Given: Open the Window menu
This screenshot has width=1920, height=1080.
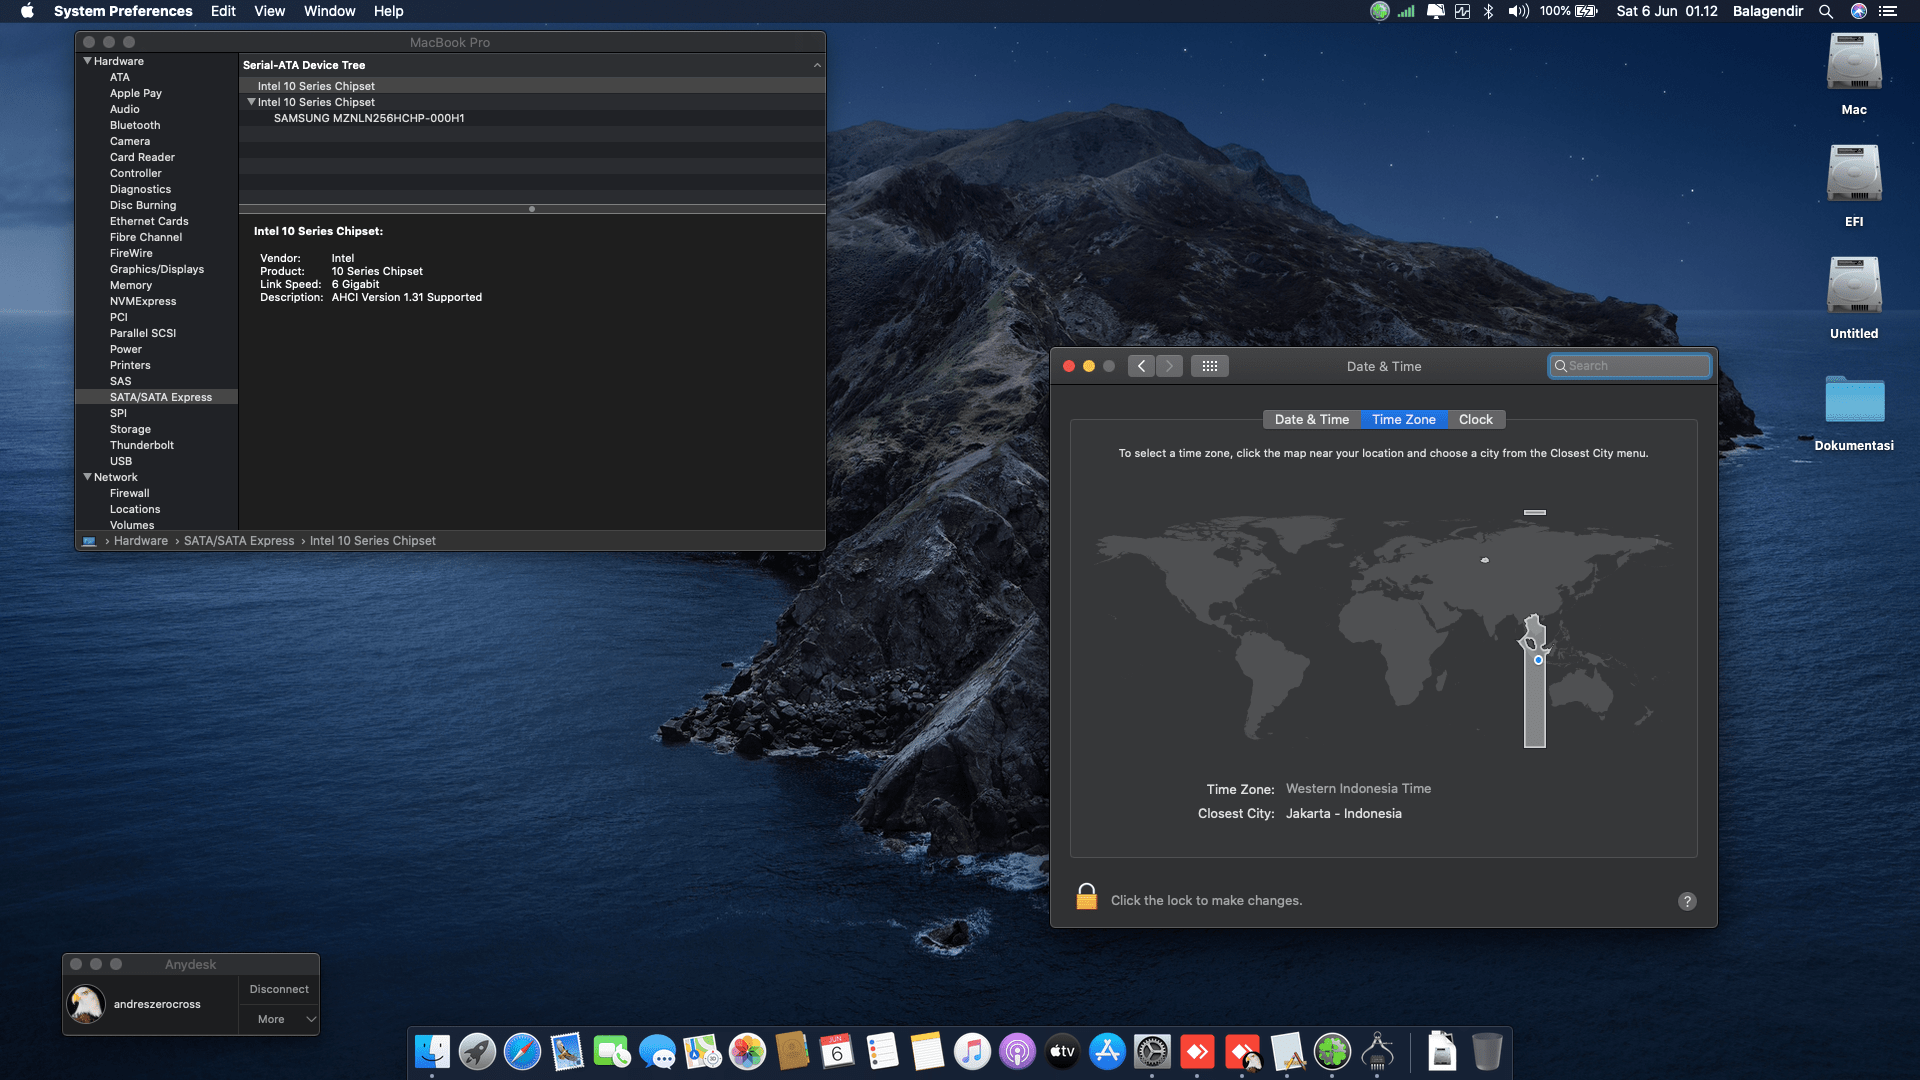Looking at the screenshot, I should click(329, 11).
